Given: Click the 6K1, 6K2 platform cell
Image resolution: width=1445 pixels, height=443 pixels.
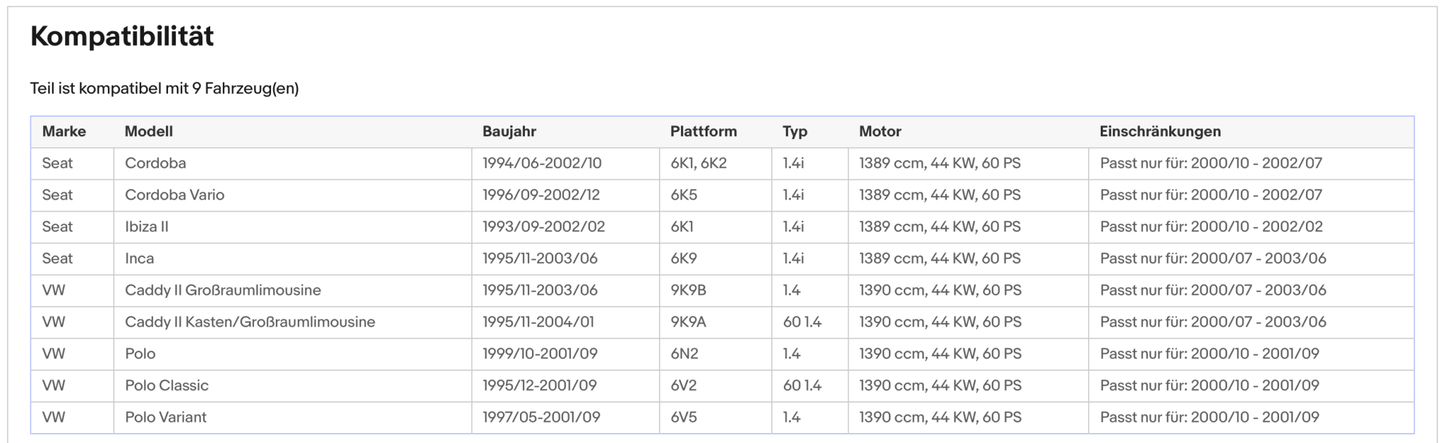Looking at the screenshot, I should tap(699, 163).
